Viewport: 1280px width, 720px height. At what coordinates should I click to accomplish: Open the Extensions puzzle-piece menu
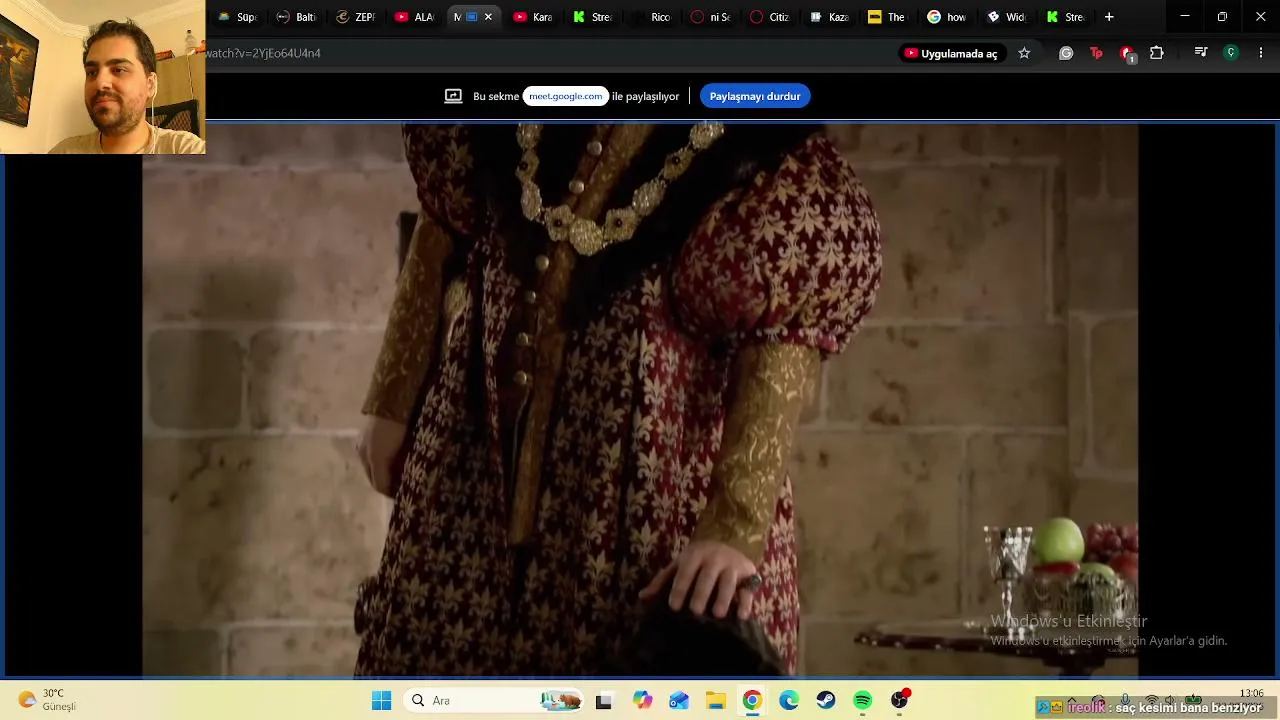[1157, 53]
